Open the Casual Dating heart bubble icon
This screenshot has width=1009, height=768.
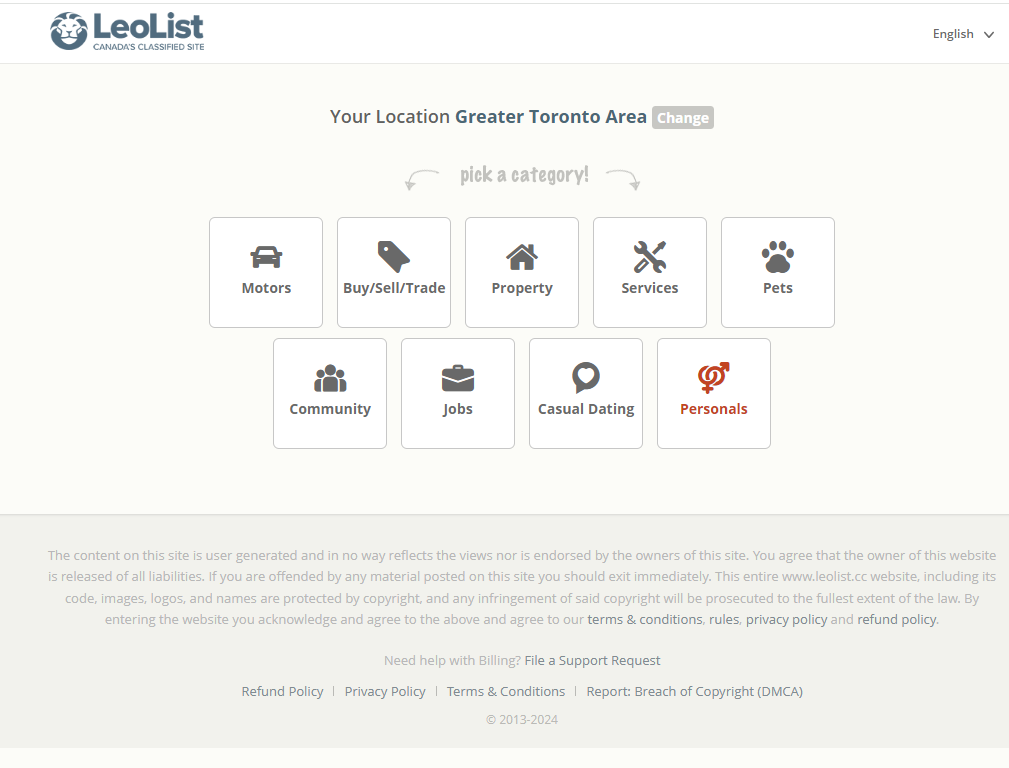tap(586, 378)
